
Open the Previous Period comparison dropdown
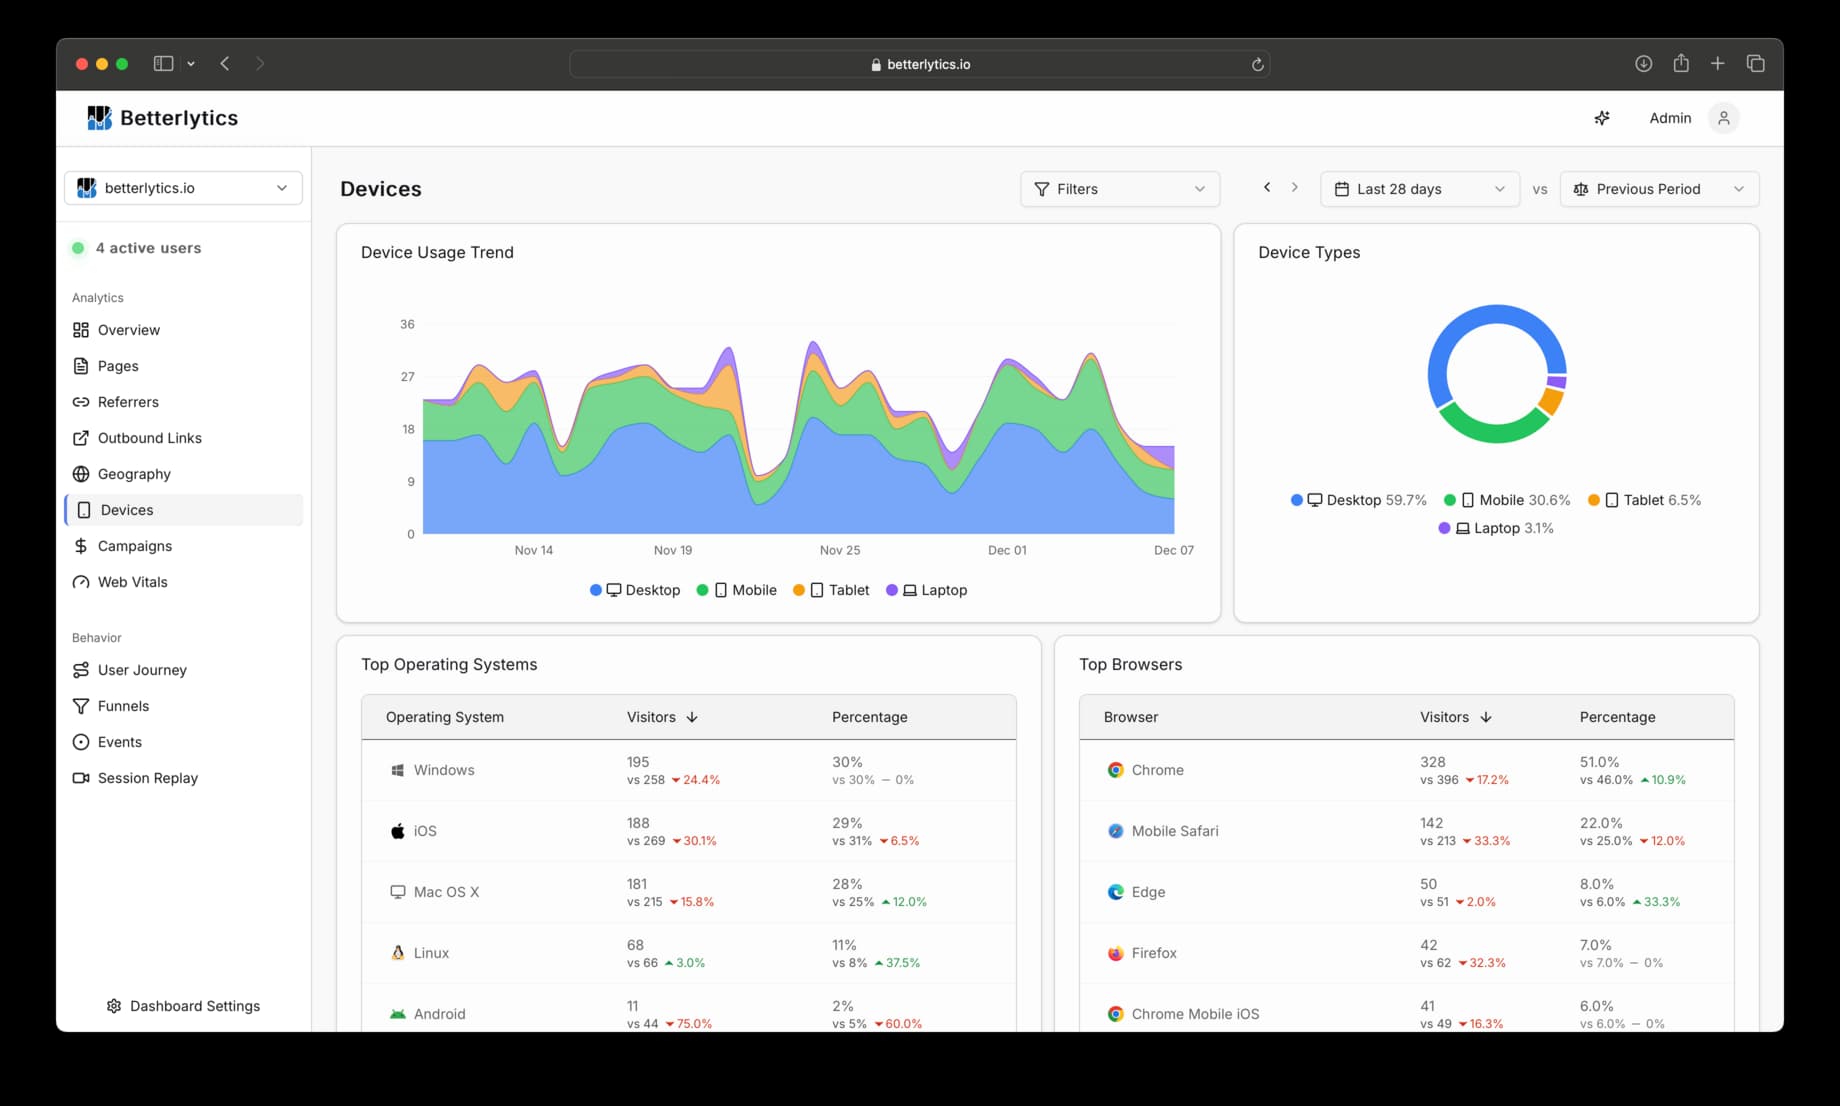coord(1658,189)
